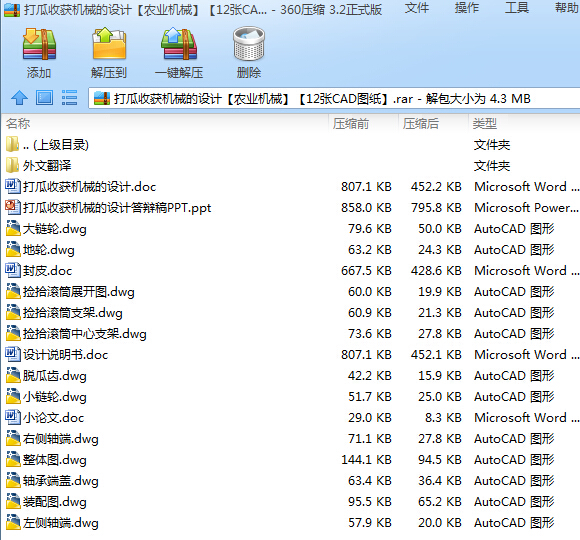Click the .. (上级目录) entry text
The width and height of the screenshot is (580, 540).
[56, 145]
